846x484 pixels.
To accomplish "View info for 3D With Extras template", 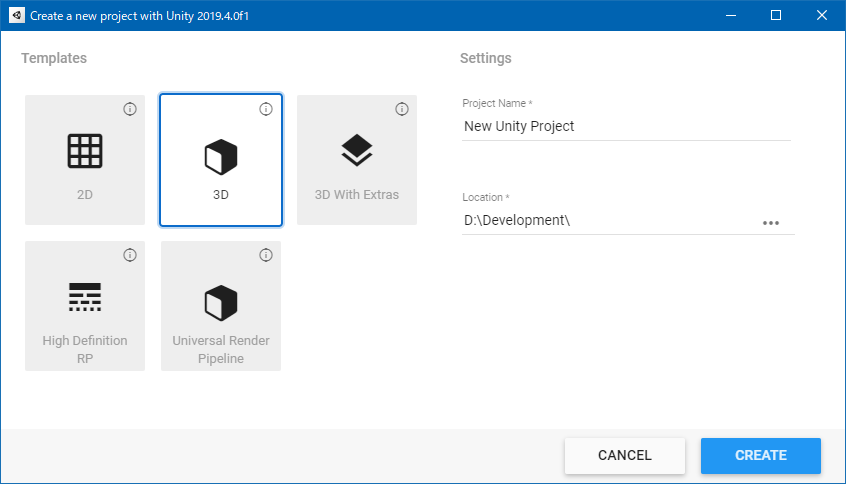I will click(402, 109).
